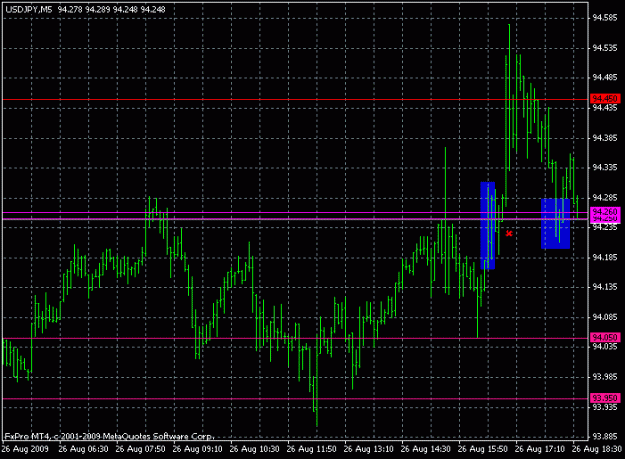Click the 26 Aug 17:10 time label

pos(539,449)
